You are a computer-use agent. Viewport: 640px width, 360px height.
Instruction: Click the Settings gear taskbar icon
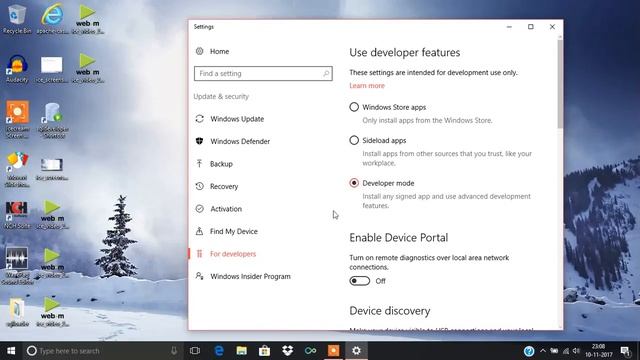pos(356,351)
